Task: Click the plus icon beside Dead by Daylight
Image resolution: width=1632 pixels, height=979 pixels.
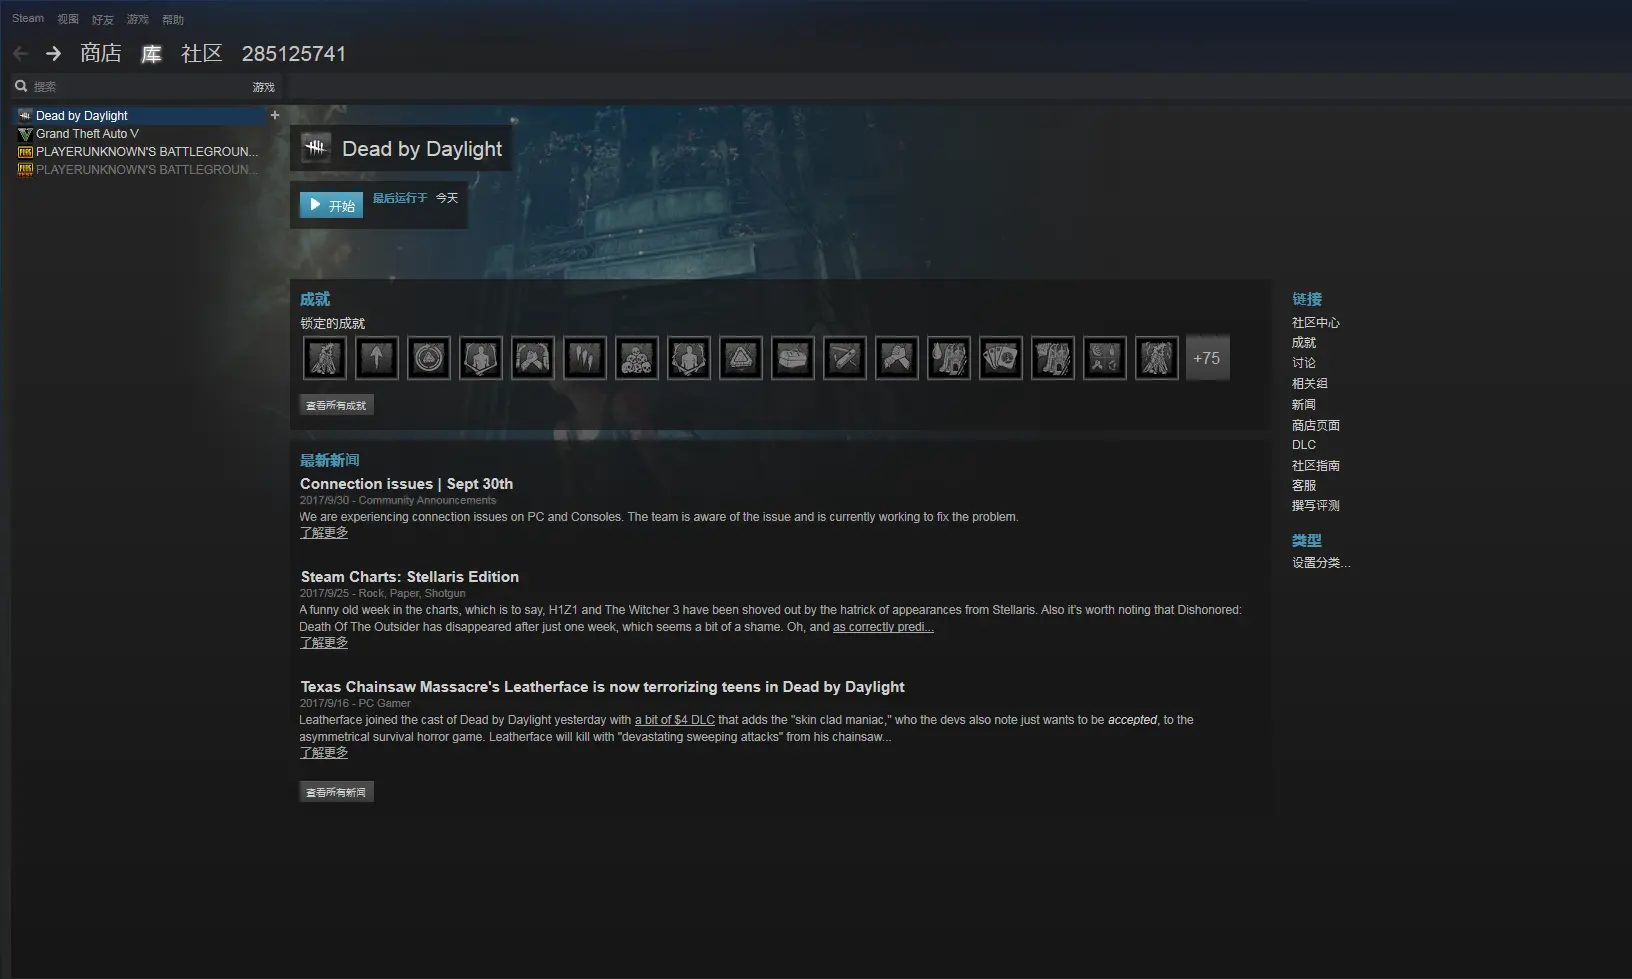Action: tap(275, 115)
